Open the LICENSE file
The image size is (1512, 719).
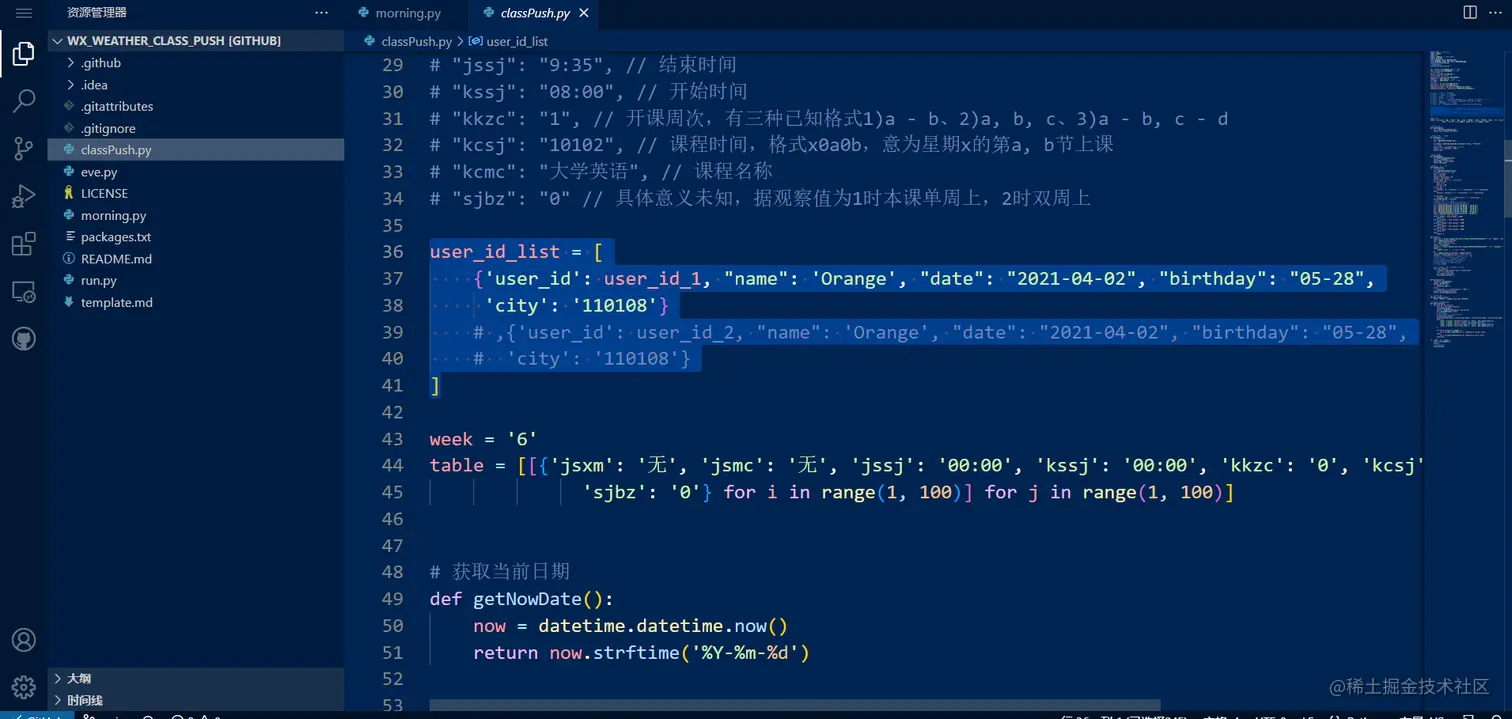pyautogui.click(x=195, y=193)
